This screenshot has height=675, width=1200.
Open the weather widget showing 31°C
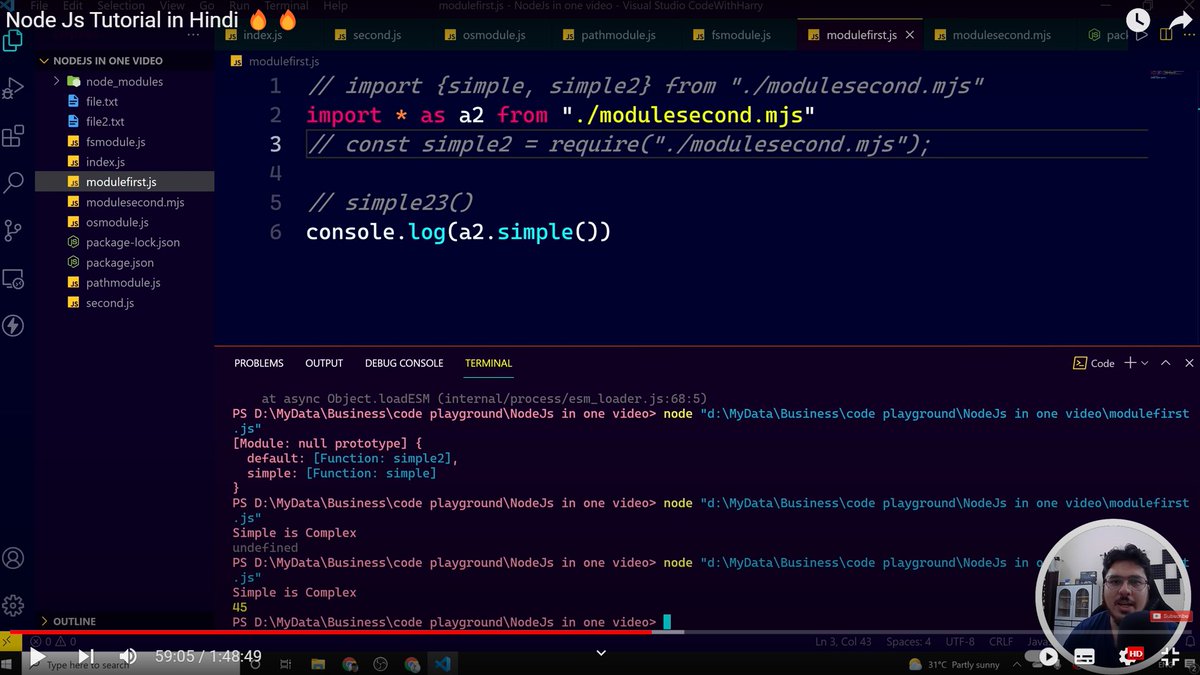point(954,664)
